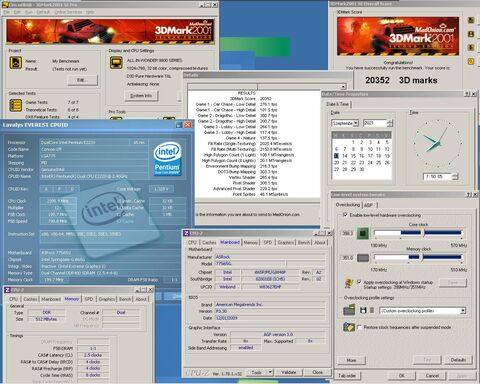Open the Custom overclocking profile dropdown
480x384 pixels.
point(463,311)
